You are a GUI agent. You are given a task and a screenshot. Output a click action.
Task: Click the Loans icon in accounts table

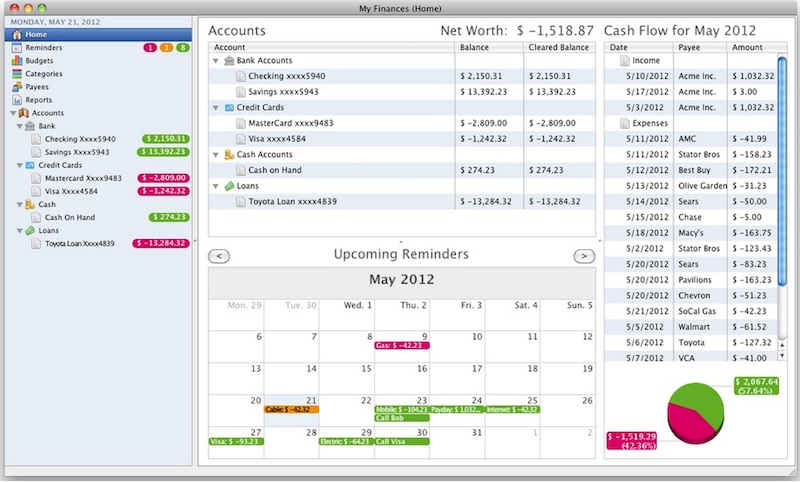click(229, 186)
